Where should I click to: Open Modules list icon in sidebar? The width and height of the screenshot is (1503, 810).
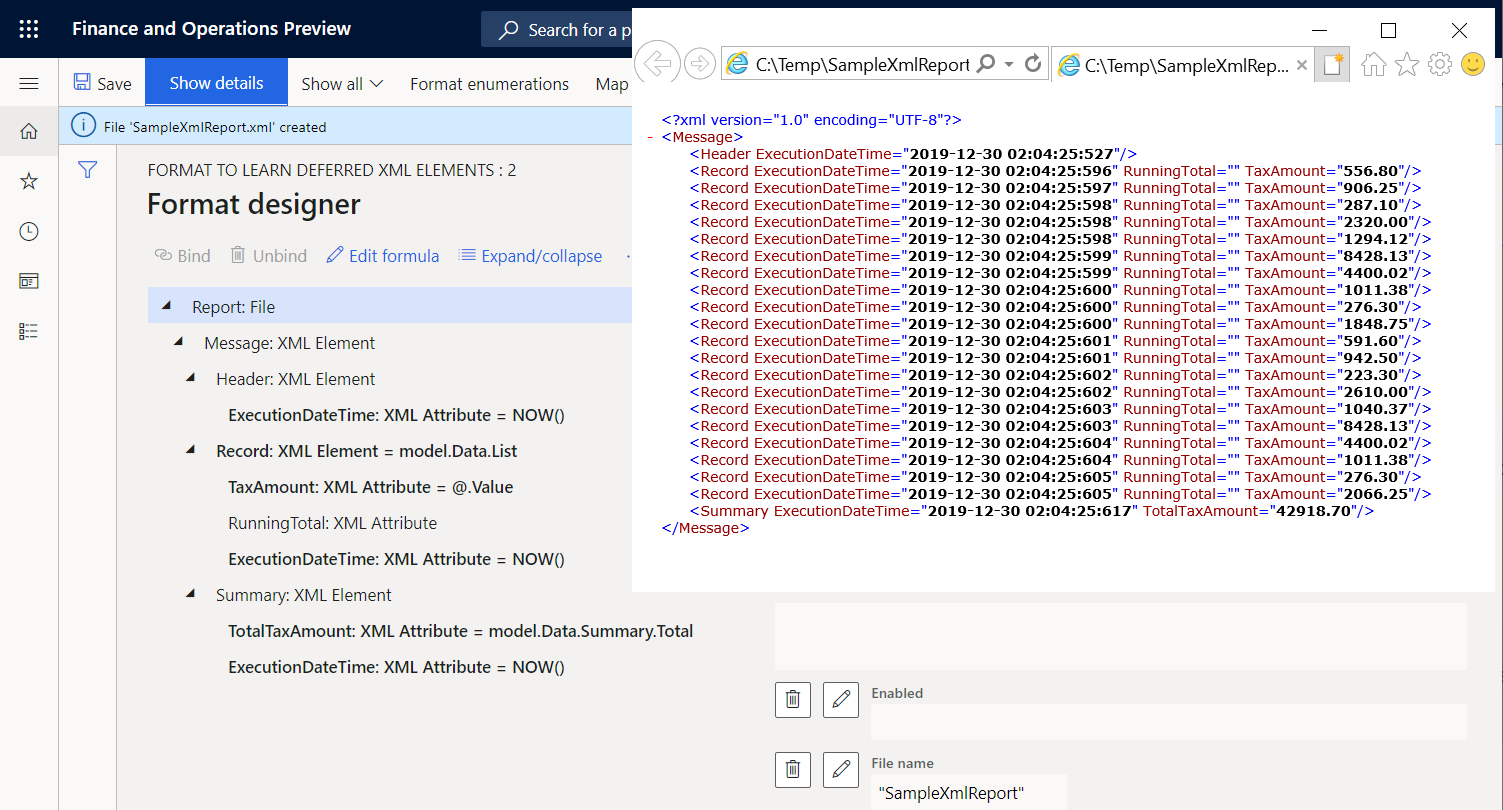pos(29,331)
